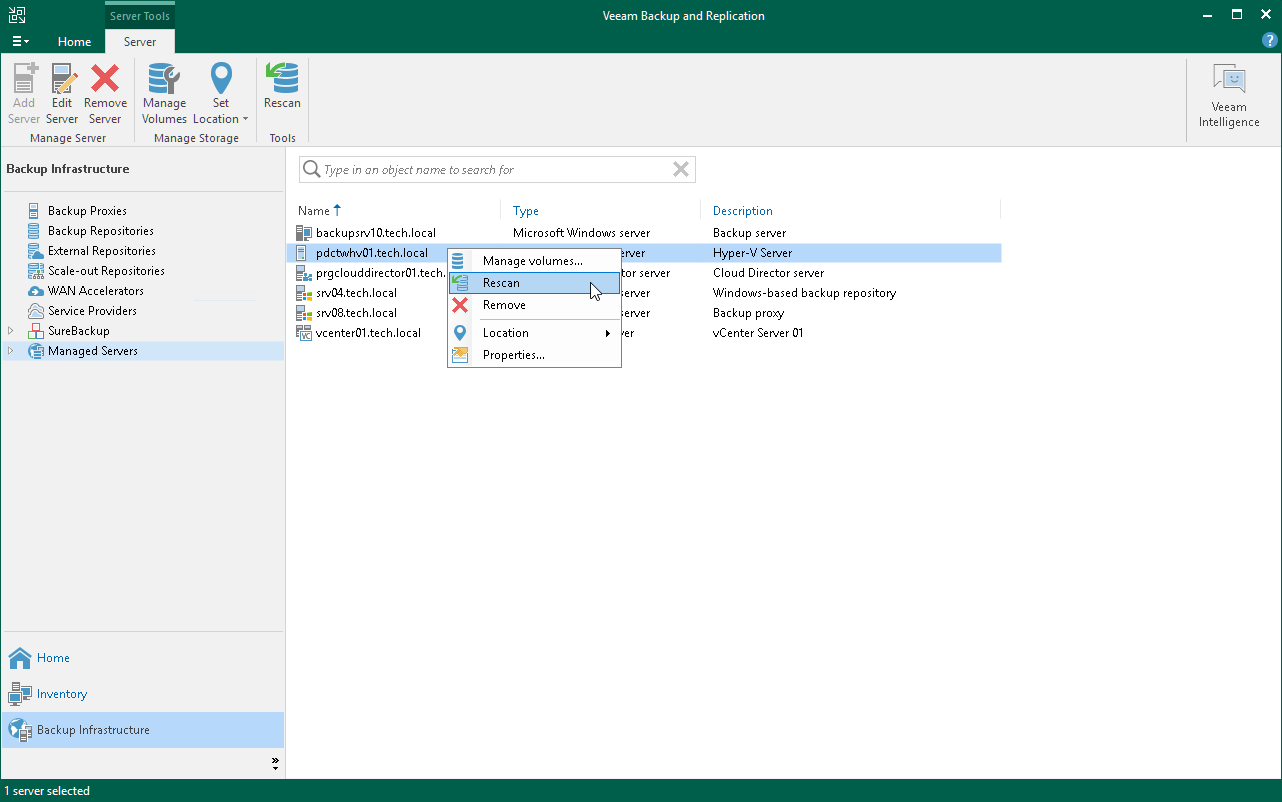Open Veeam Intelligence panel

pyautogui.click(x=1229, y=96)
